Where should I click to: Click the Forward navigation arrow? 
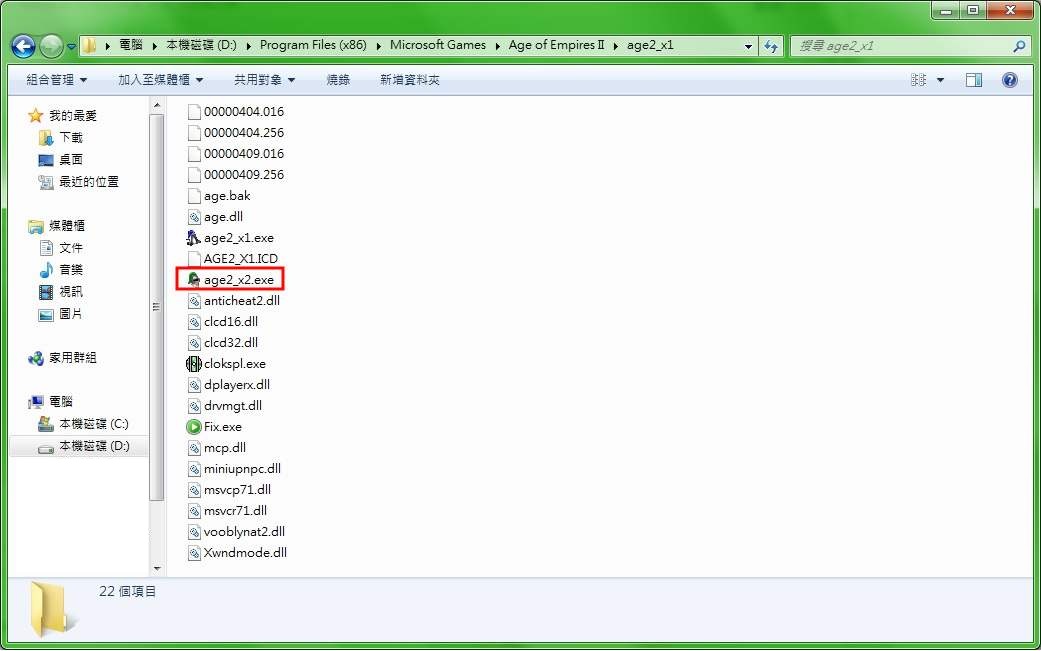point(51,46)
